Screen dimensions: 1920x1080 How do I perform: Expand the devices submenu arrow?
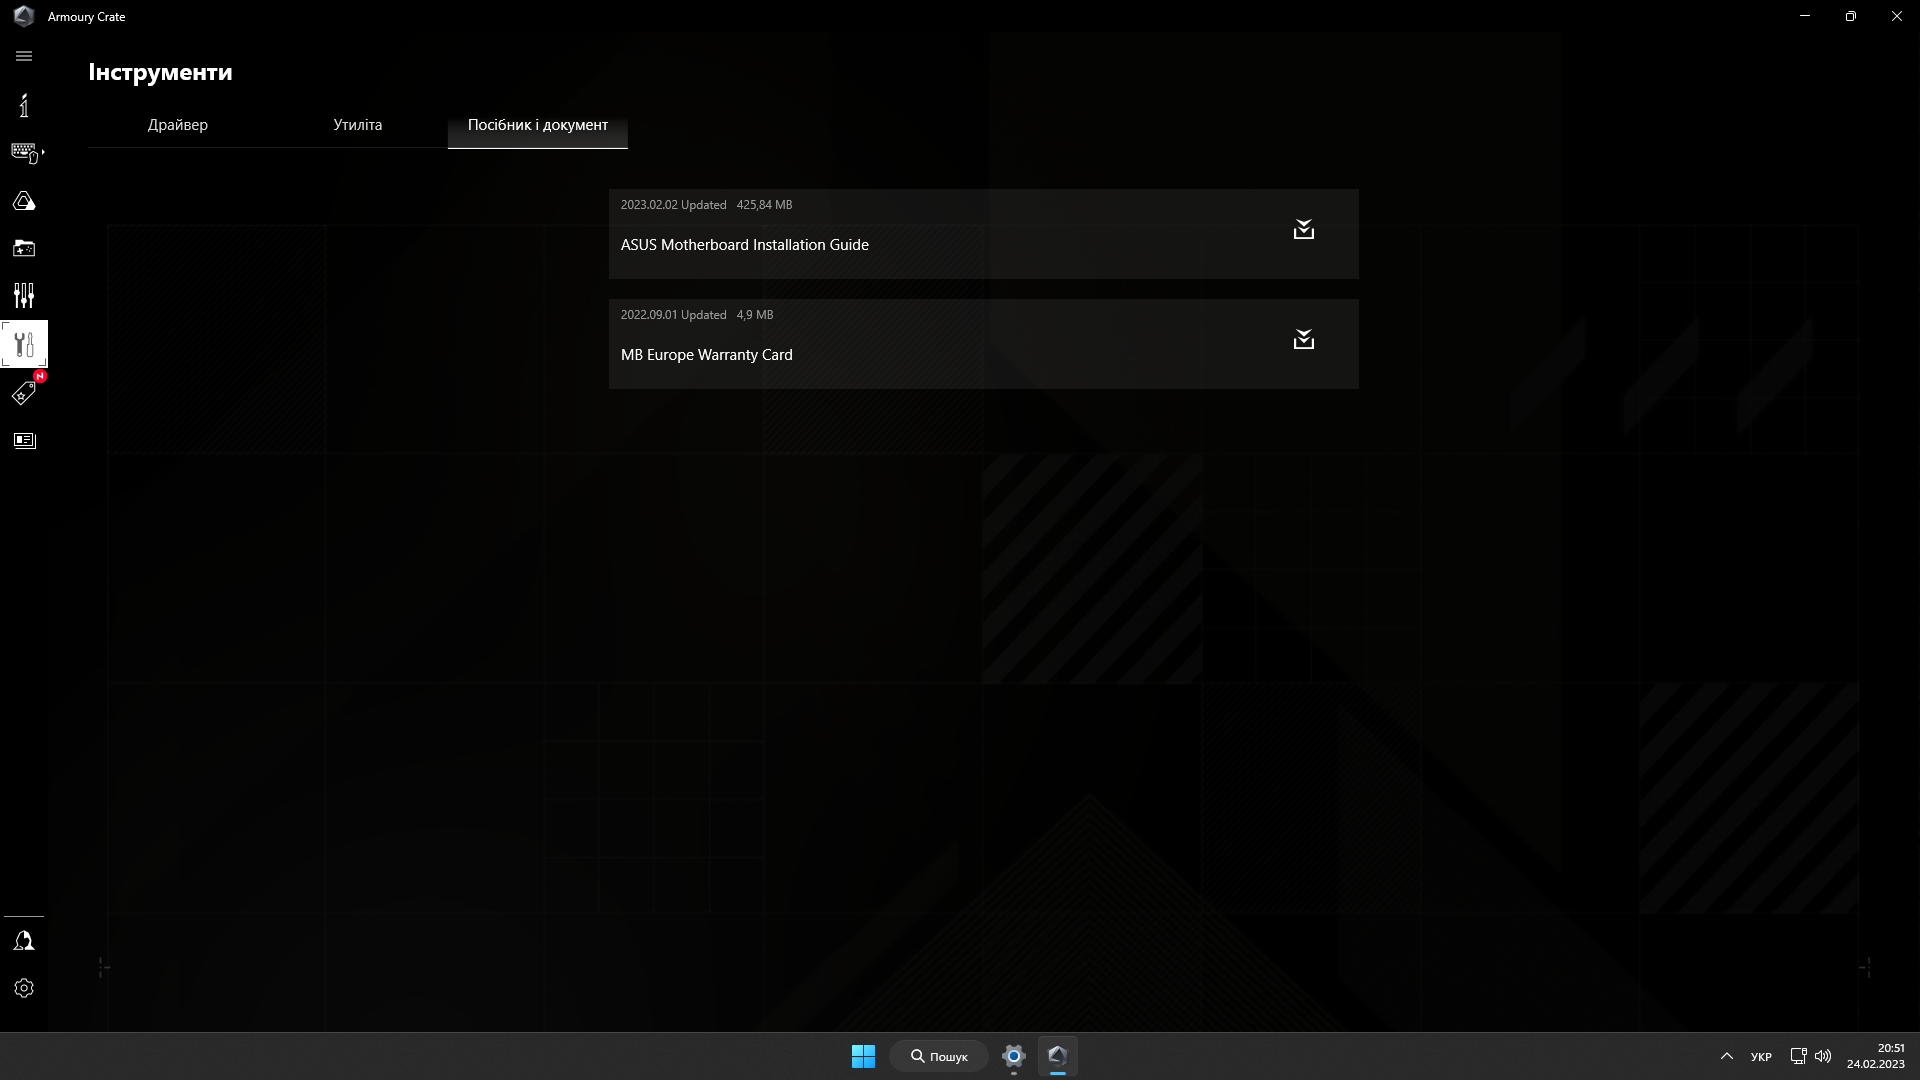coord(43,152)
